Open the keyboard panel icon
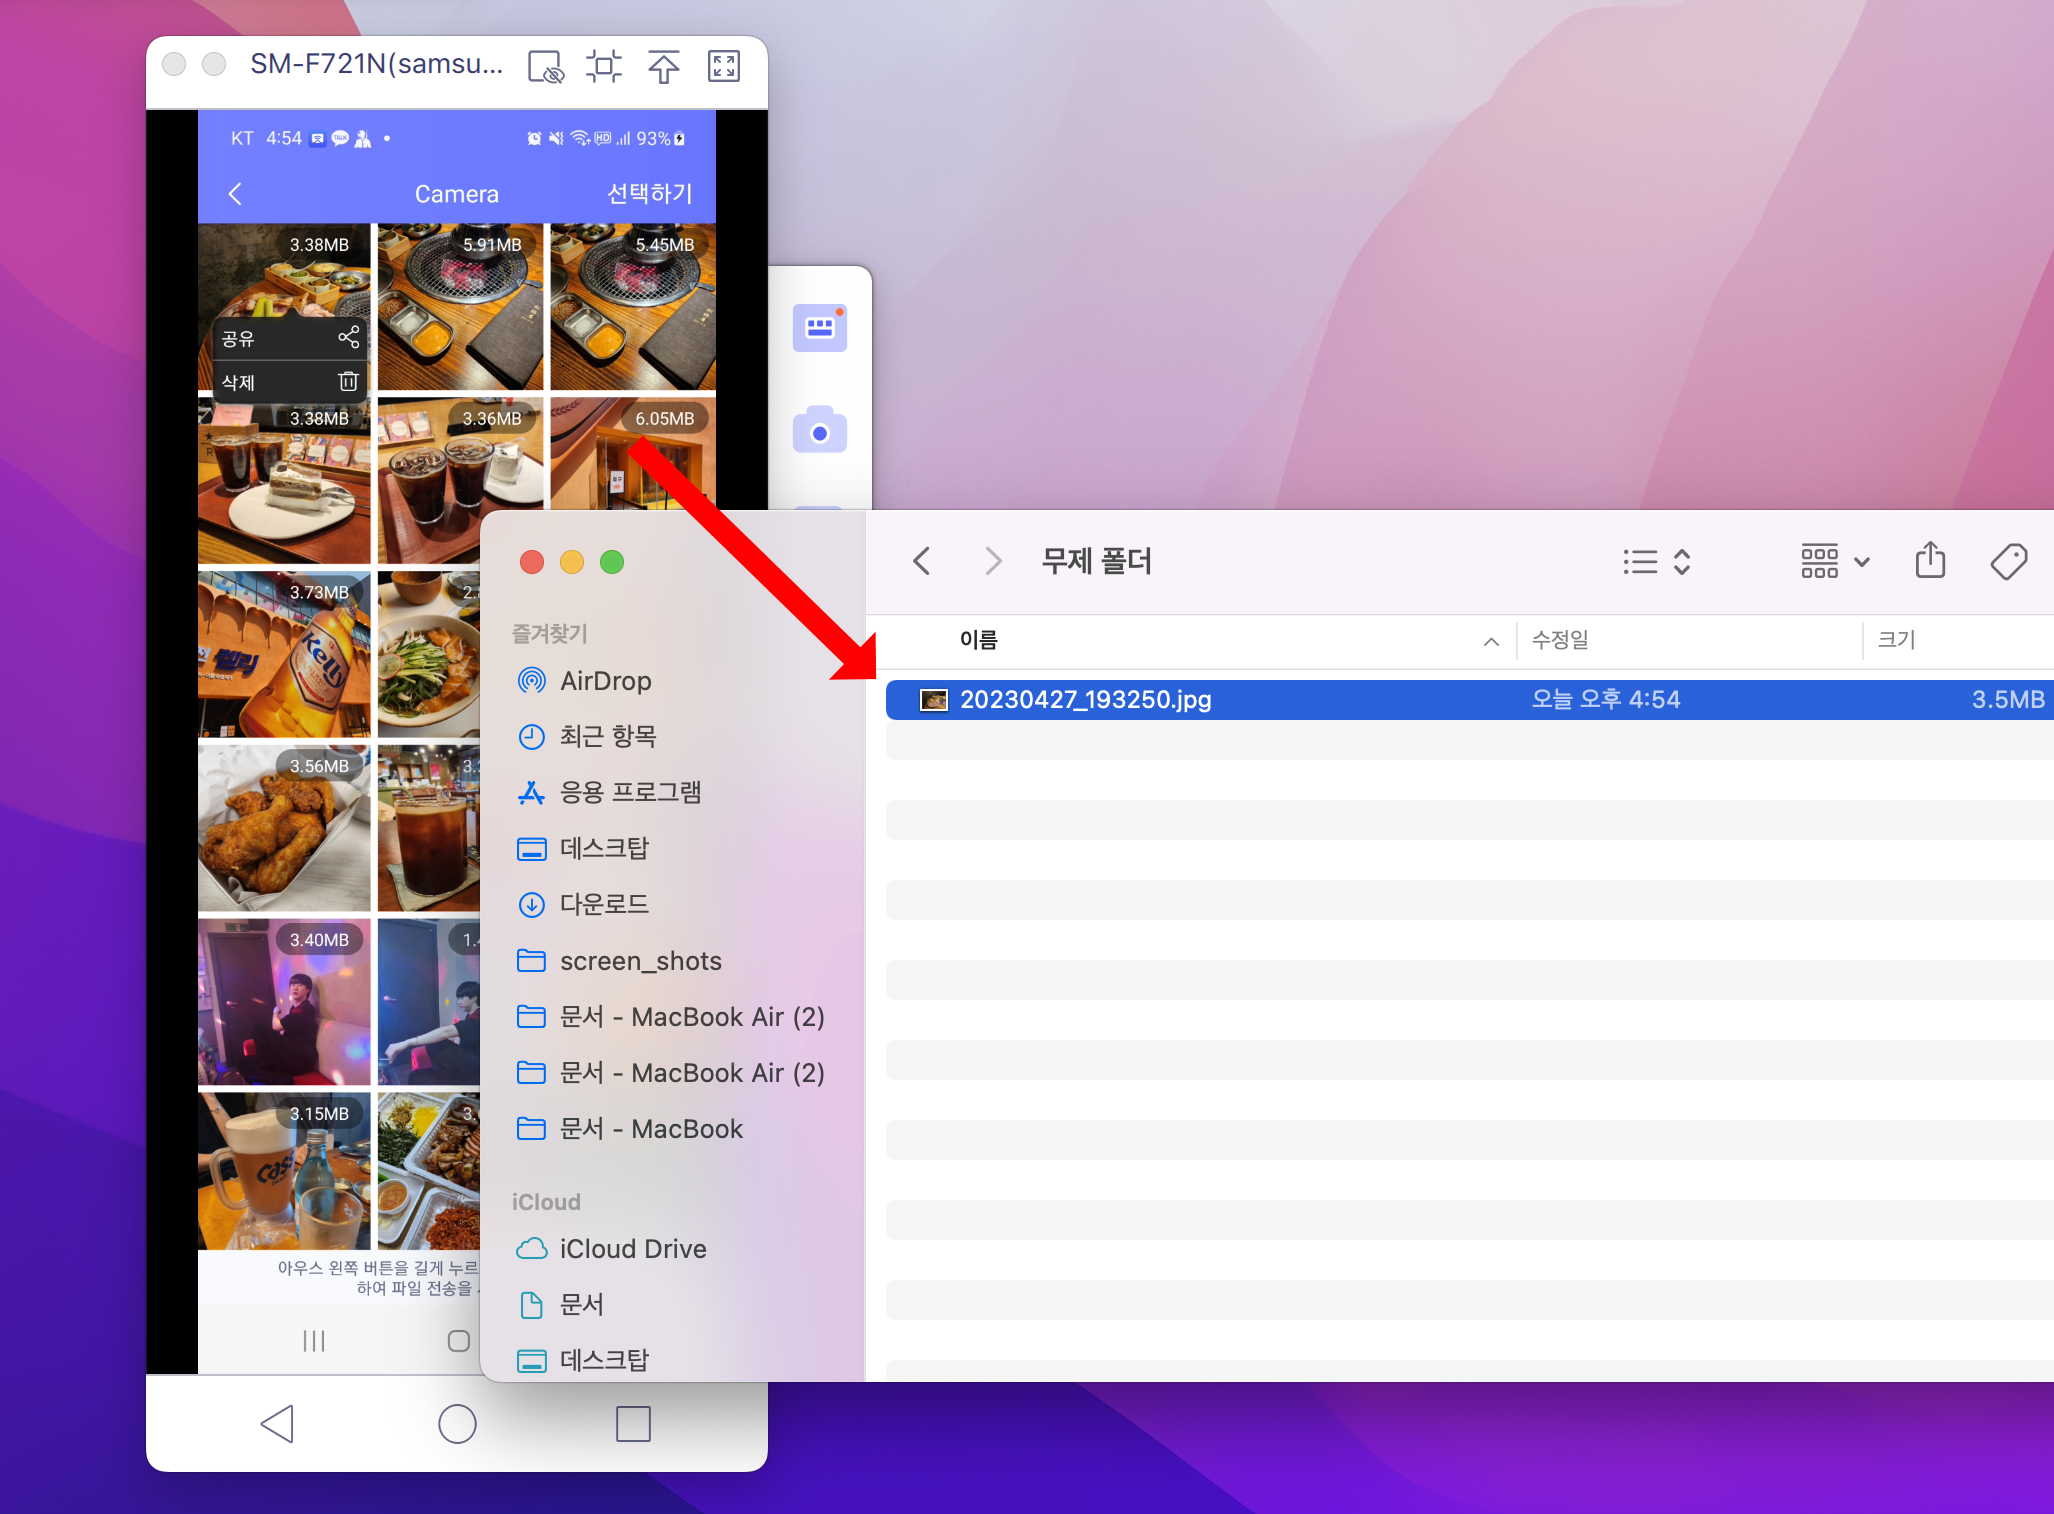2054x1514 pixels. [x=820, y=328]
